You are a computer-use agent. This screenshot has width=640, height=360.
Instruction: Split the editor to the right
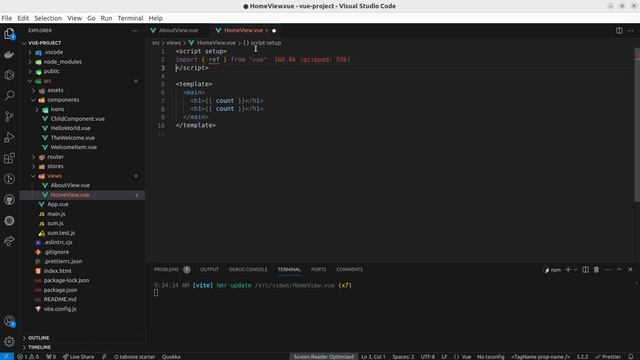pos(619,31)
